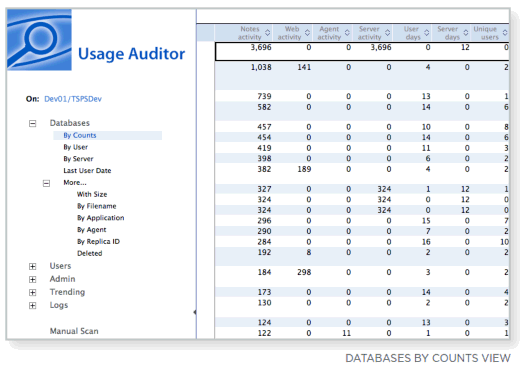Image resolution: width=523 pixels, height=373 pixels.
Task: Open the Deleted databases view
Action: coord(90,253)
